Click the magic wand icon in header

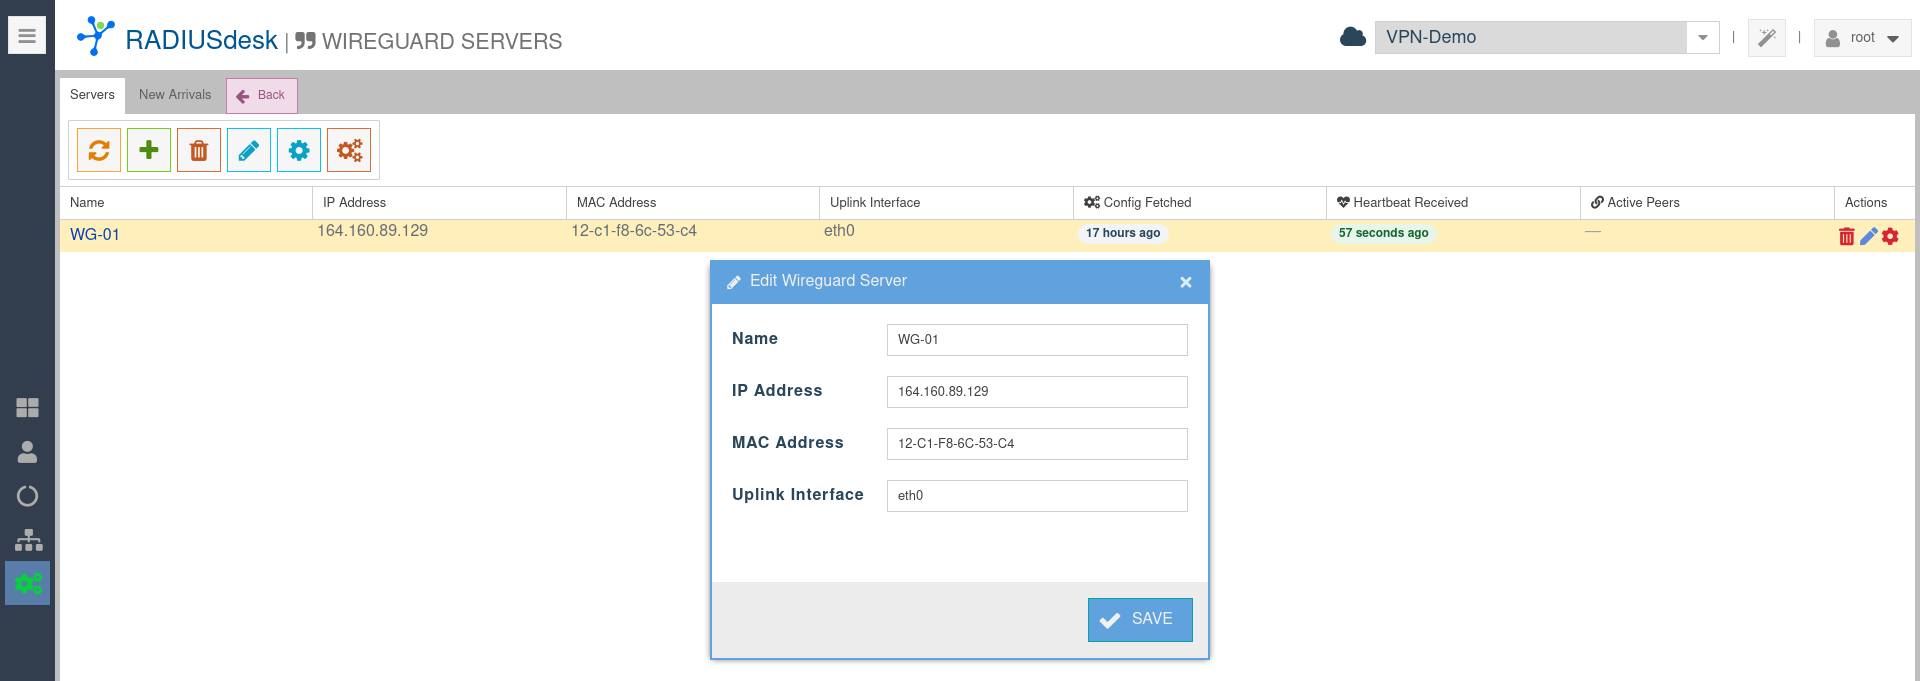point(1767,38)
